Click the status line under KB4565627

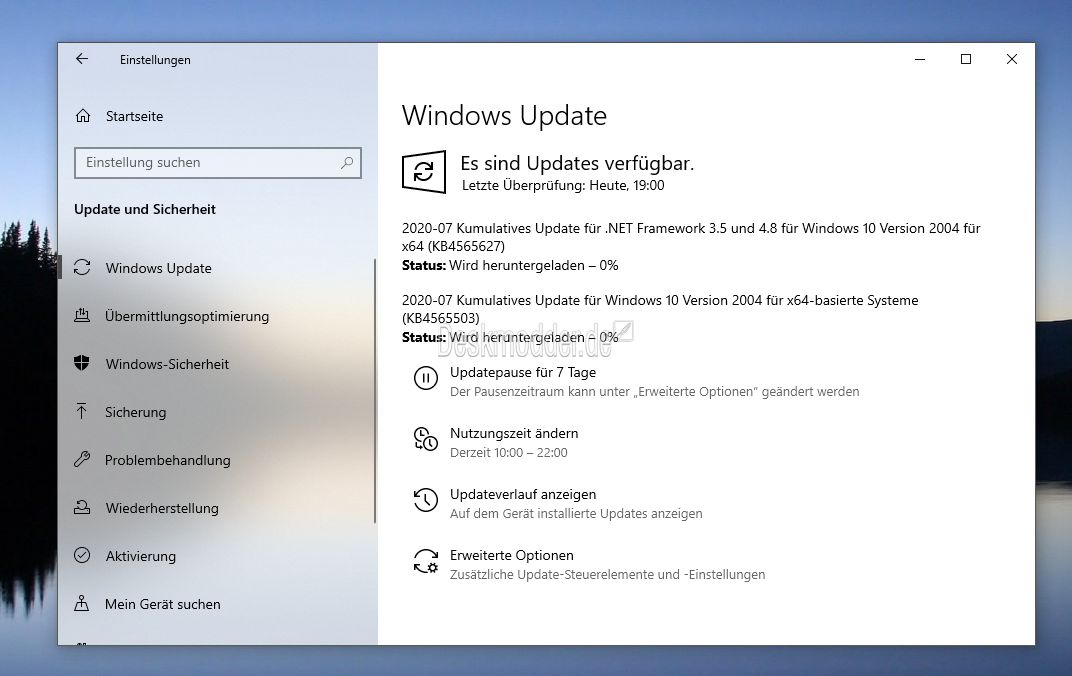(x=510, y=265)
